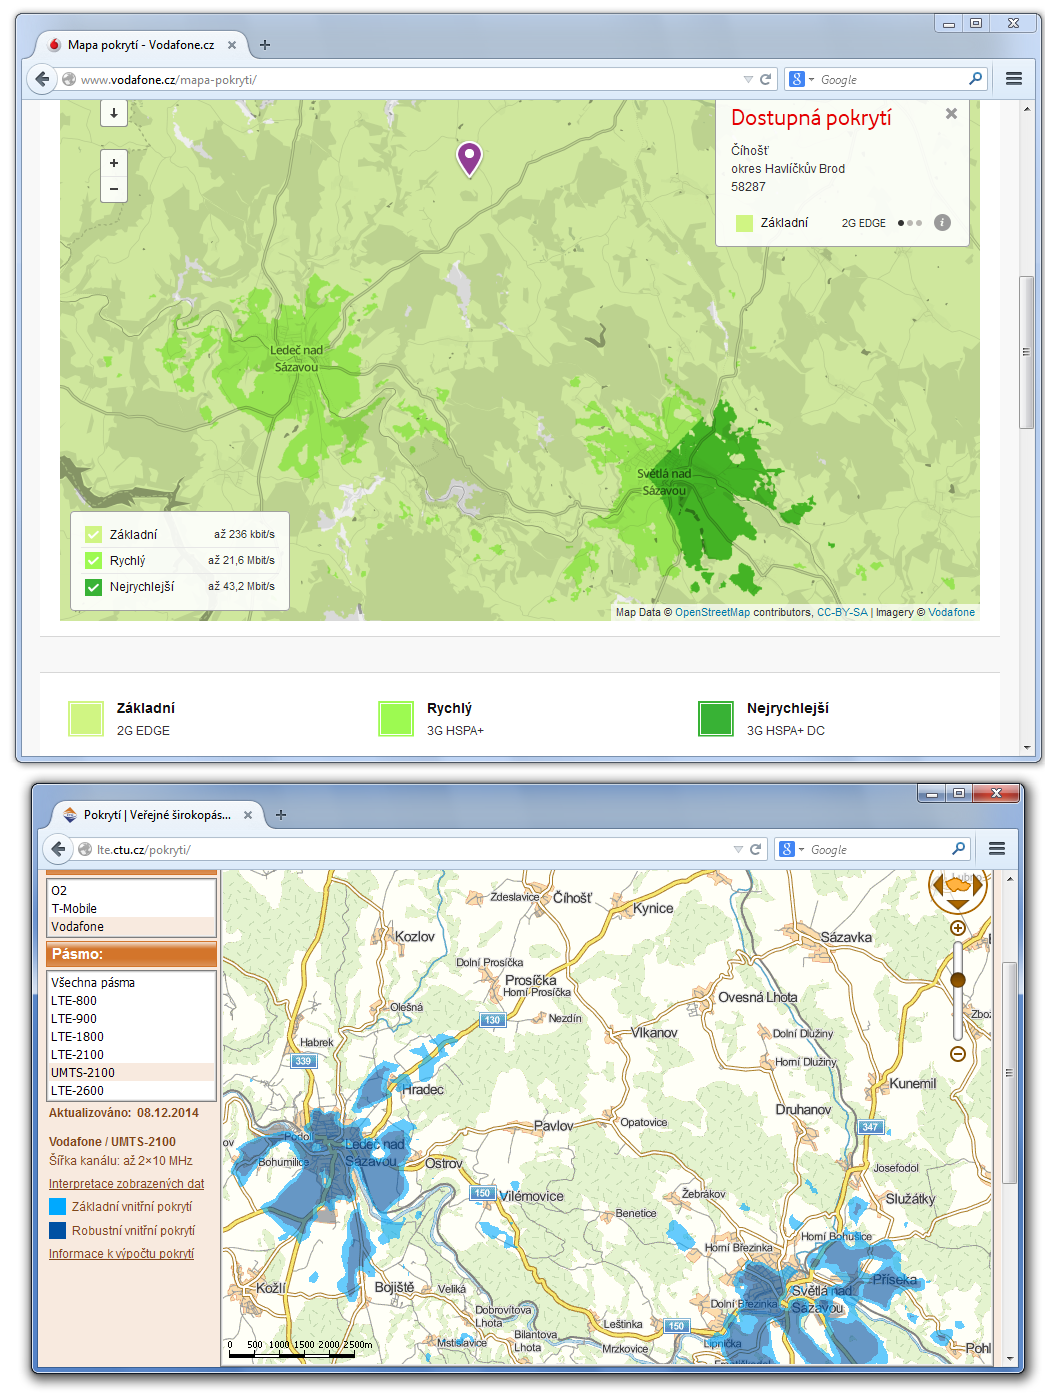Open the menu in Vodafone browser window
The height and width of the screenshot is (1396, 1045).
[1014, 79]
